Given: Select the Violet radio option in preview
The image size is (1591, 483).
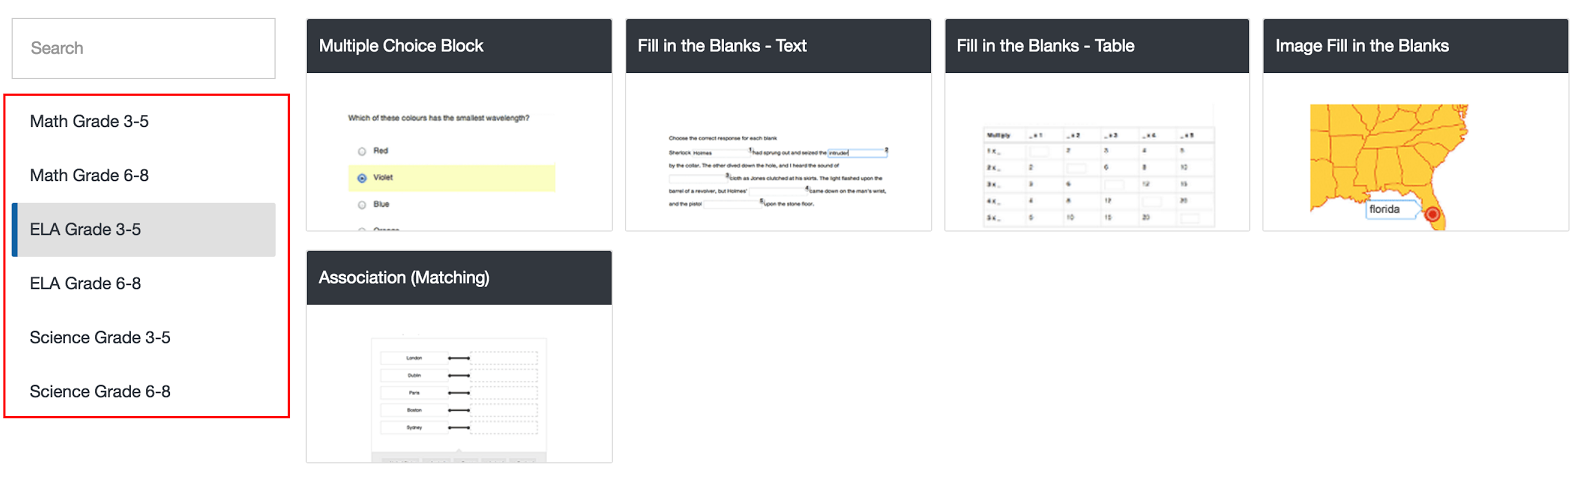Looking at the screenshot, I should coord(362,178).
